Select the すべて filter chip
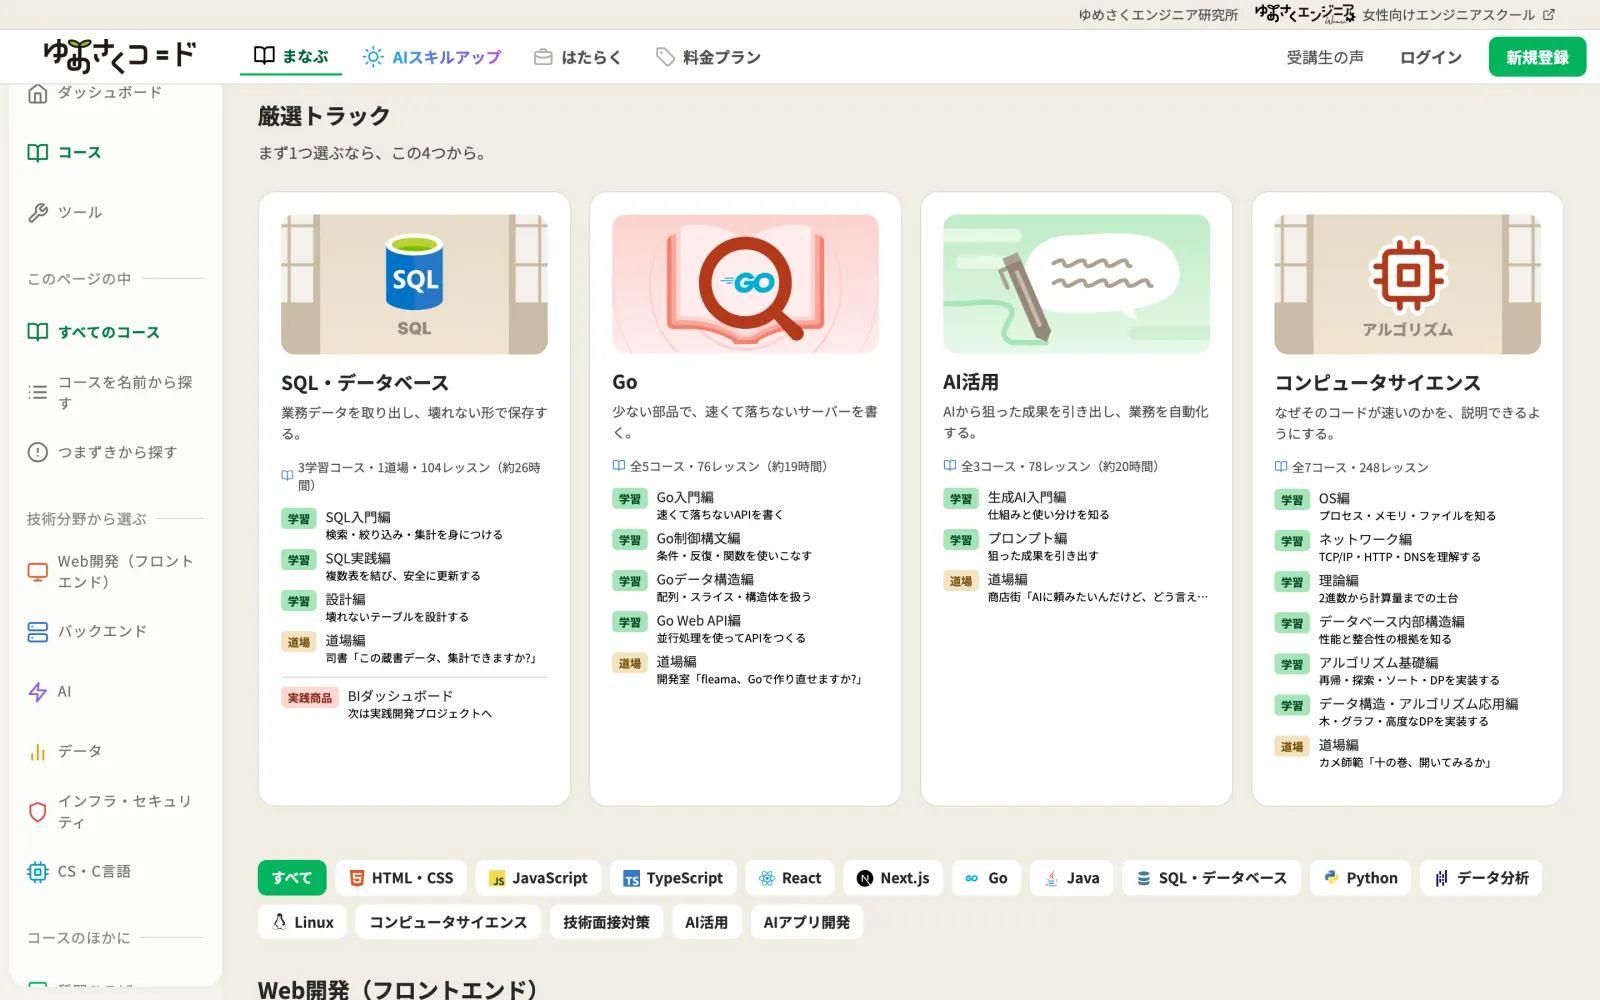Viewport: 1600px width, 1000px height. [x=292, y=878]
